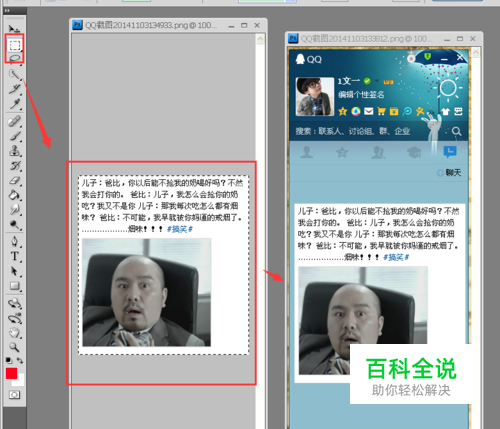Click the 聊天 button
The height and width of the screenshot is (429, 500).
click(449, 173)
